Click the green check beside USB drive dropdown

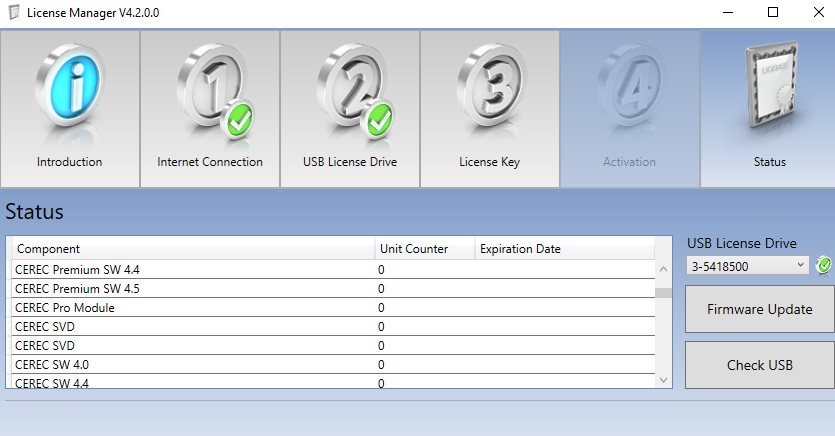click(824, 265)
